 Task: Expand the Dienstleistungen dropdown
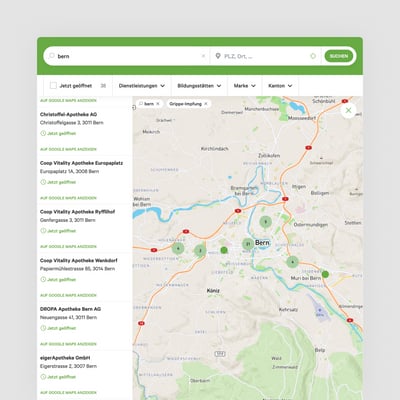142,86
